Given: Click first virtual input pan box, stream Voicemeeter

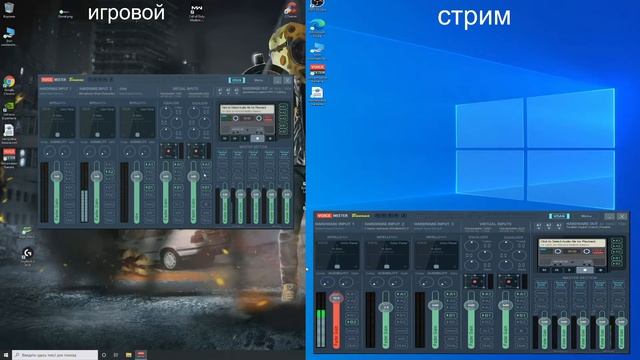Looking at the screenshot, I should [x=474, y=281].
